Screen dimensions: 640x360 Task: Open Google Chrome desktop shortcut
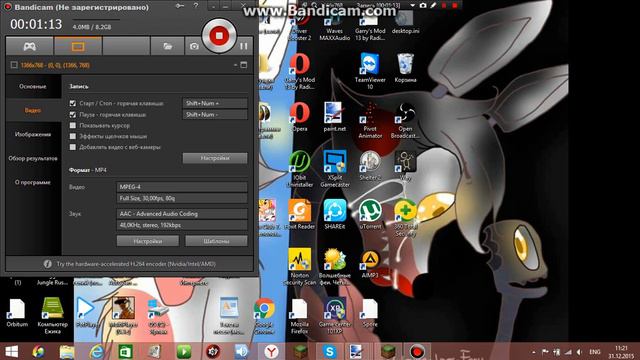264,316
